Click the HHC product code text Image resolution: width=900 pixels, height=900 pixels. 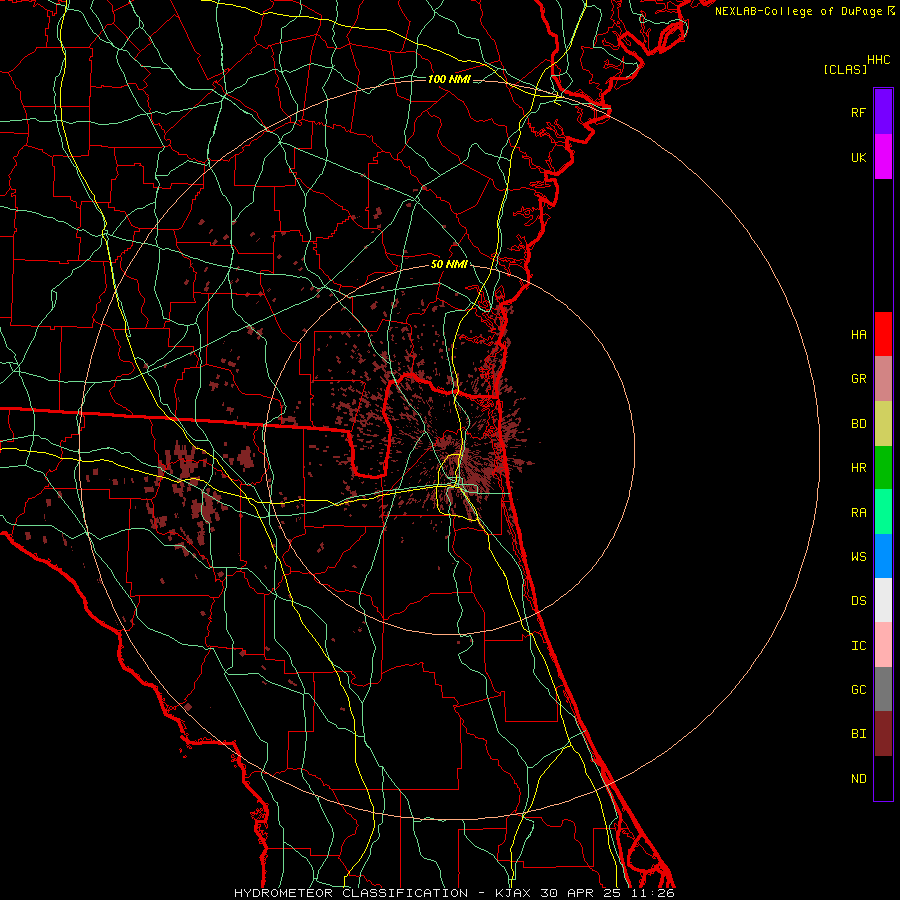878,60
